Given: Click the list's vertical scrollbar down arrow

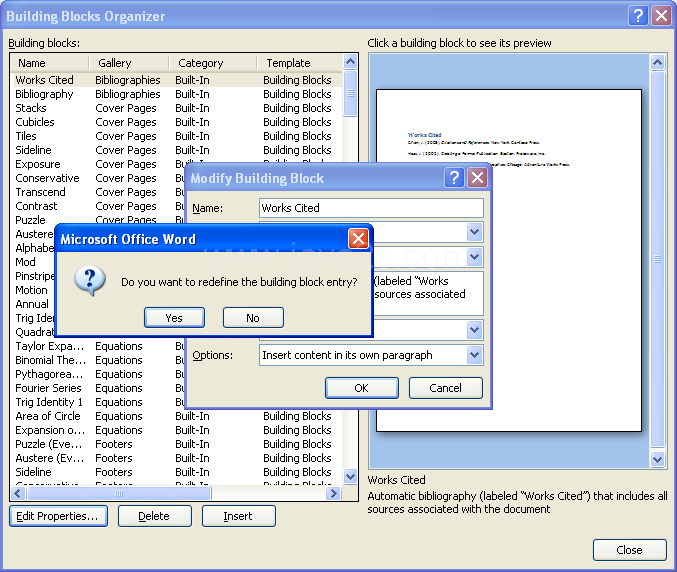Looking at the screenshot, I should point(350,477).
